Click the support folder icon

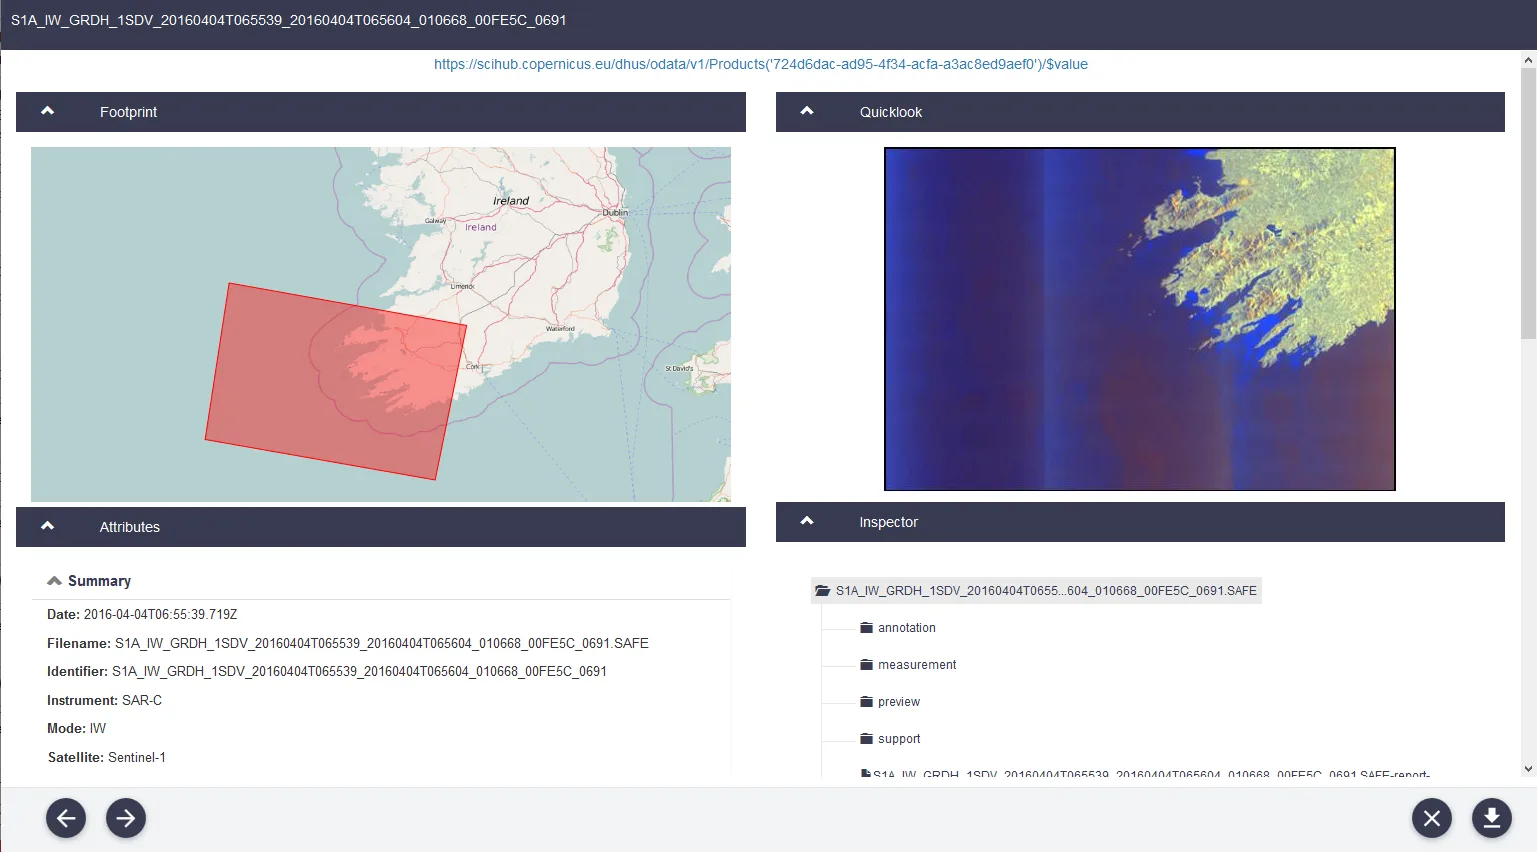pyautogui.click(x=867, y=739)
